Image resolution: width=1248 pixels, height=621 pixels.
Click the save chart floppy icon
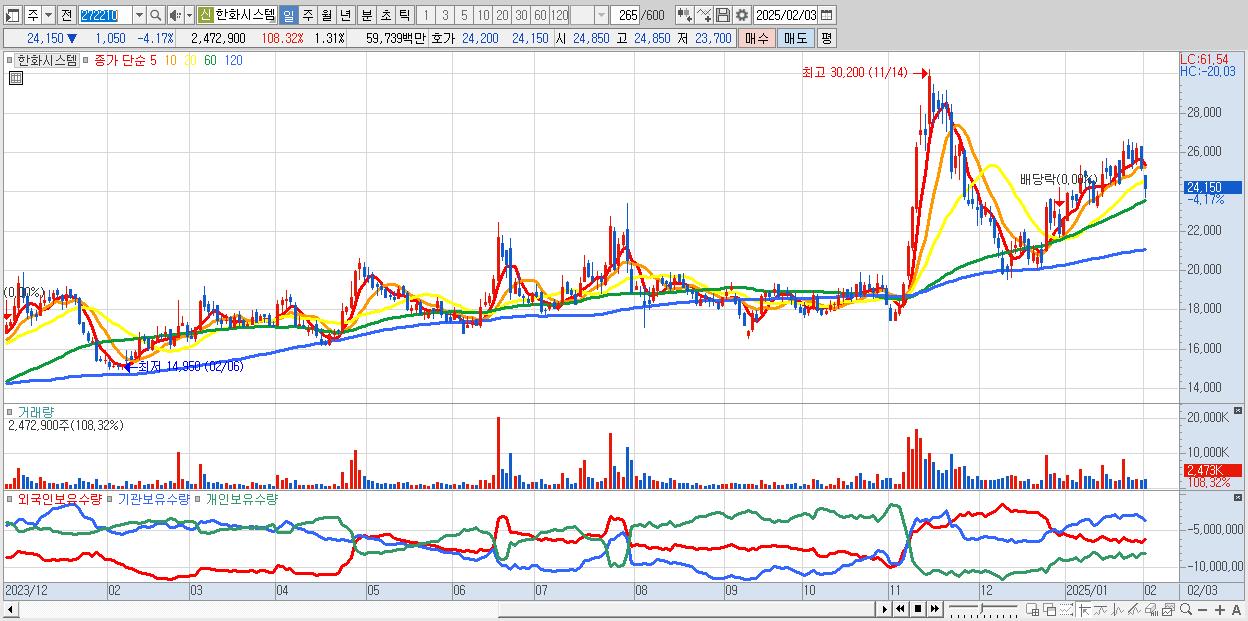tap(722, 15)
